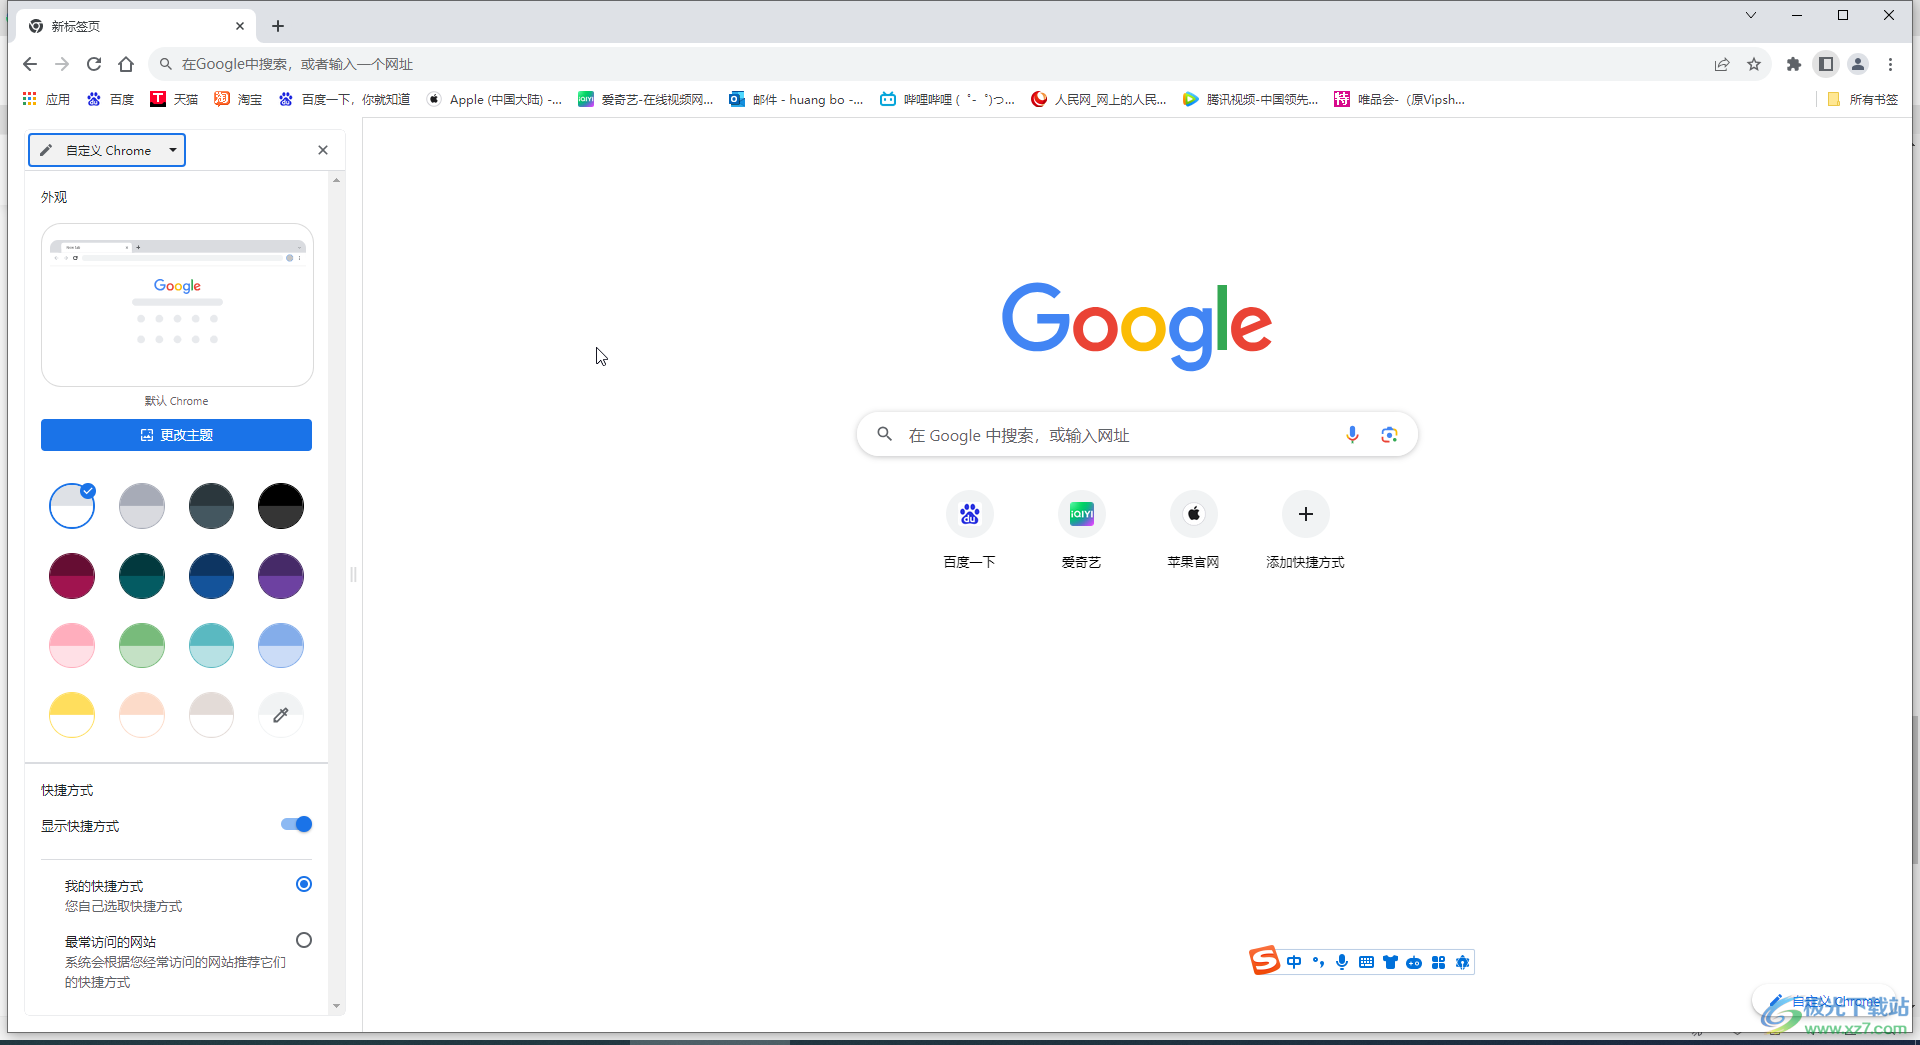Select the 新标签页 tab
Screen dimensions: 1920x1045
point(137,26)
